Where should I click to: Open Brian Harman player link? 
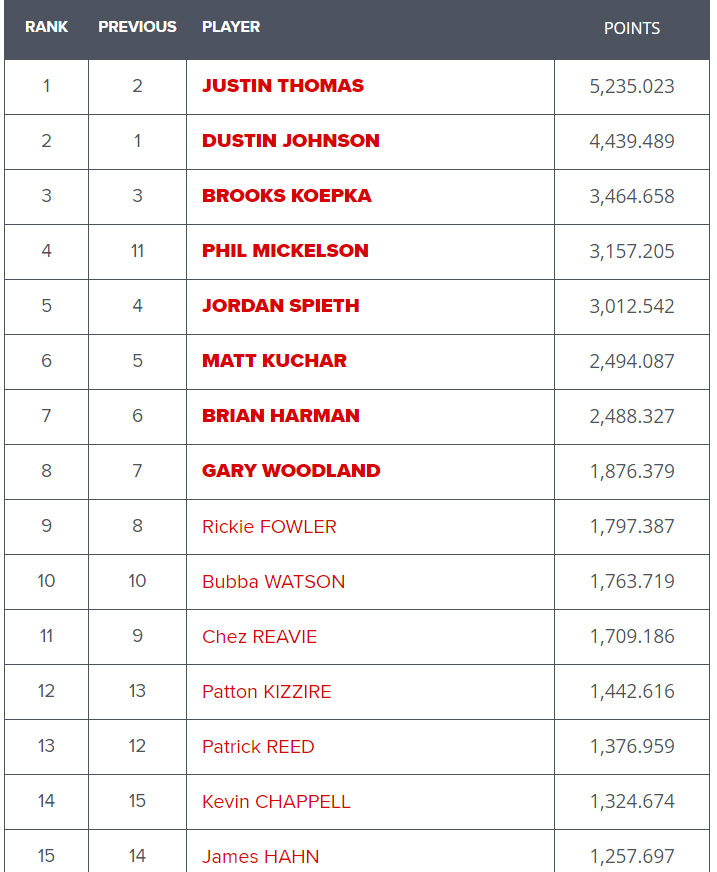pyautogui.click(x=280, y=416)
